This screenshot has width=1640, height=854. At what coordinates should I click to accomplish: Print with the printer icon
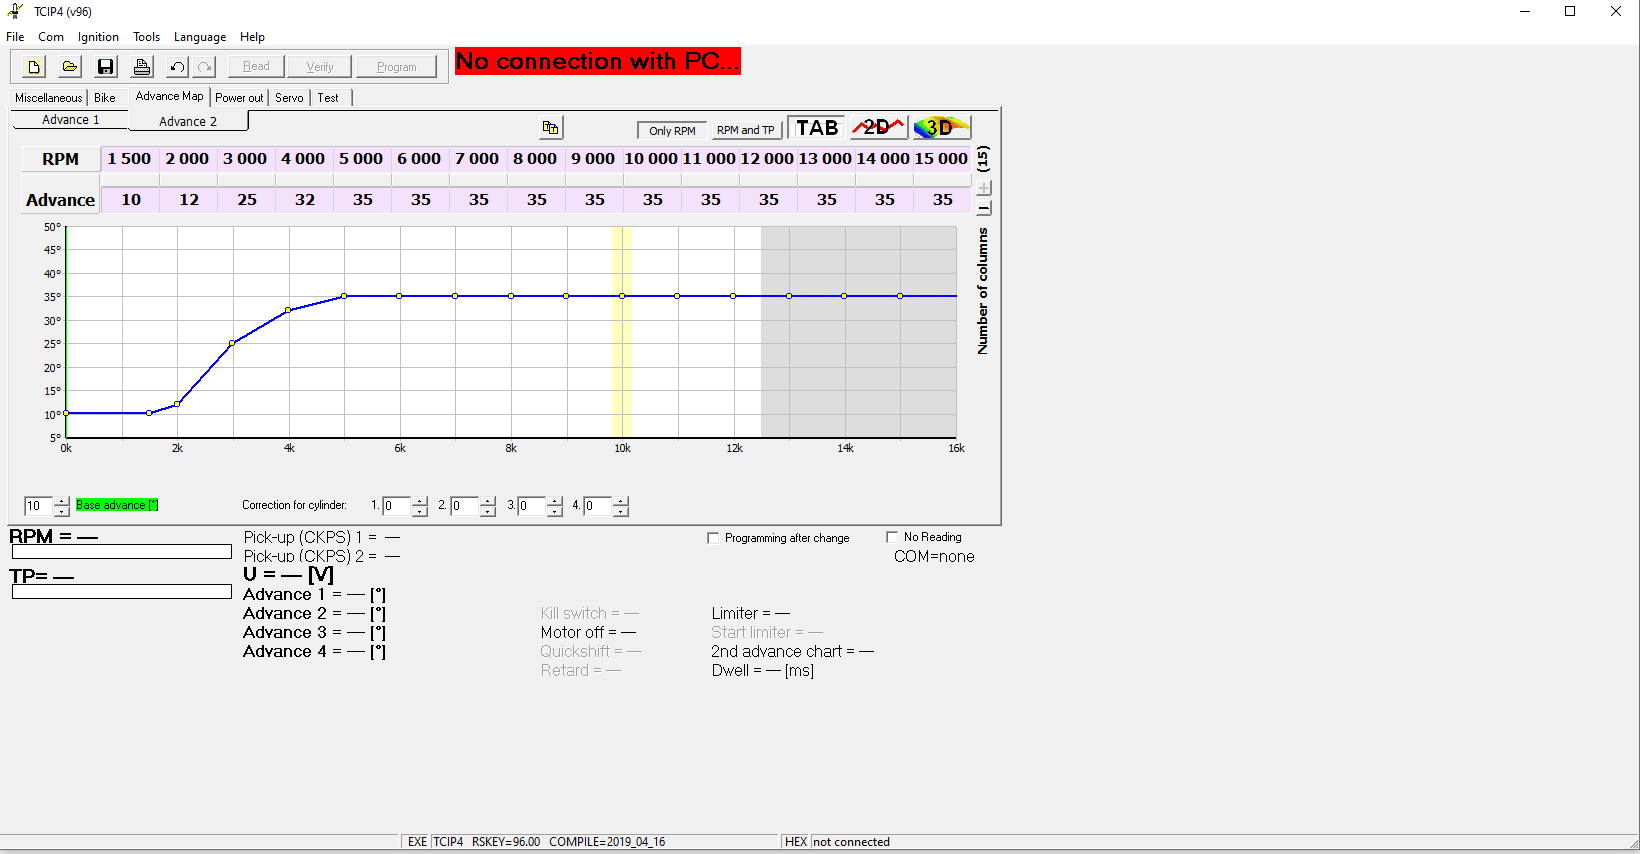pyautogui.click(x=142, y=67)
